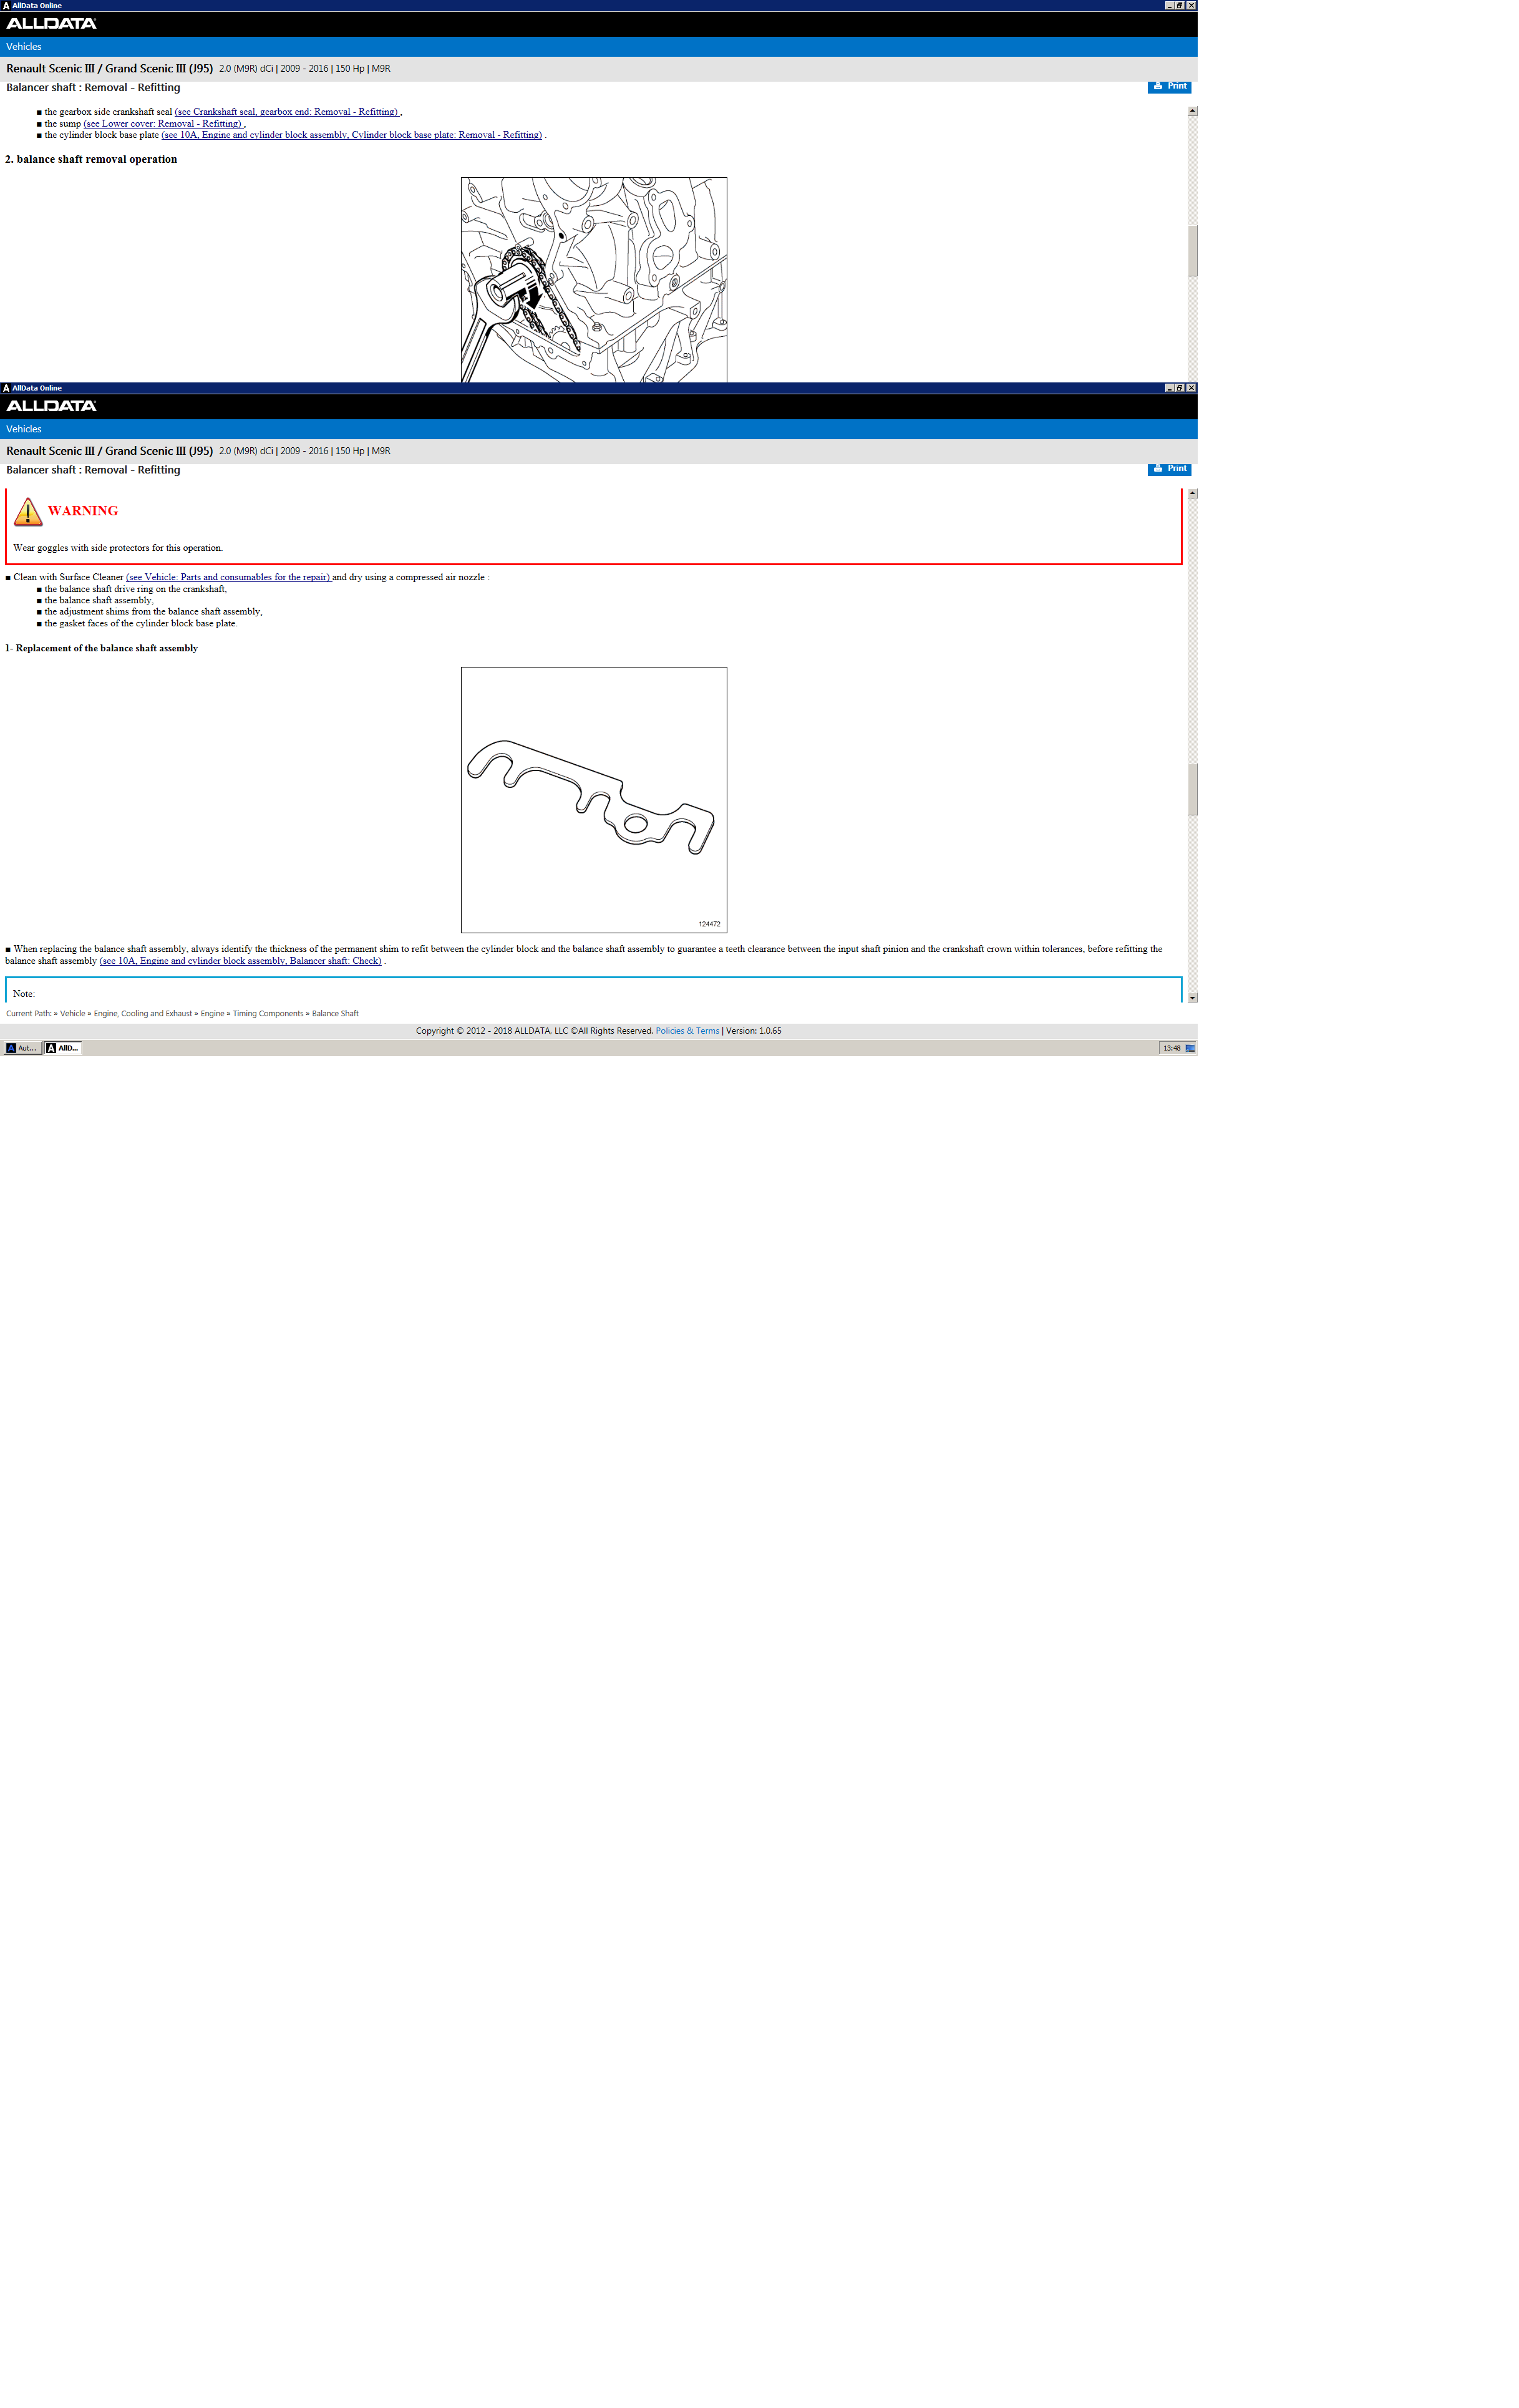Click scroll-up arrow in the lower window
This screenshot has height=2408, width=1519.
1193,494
